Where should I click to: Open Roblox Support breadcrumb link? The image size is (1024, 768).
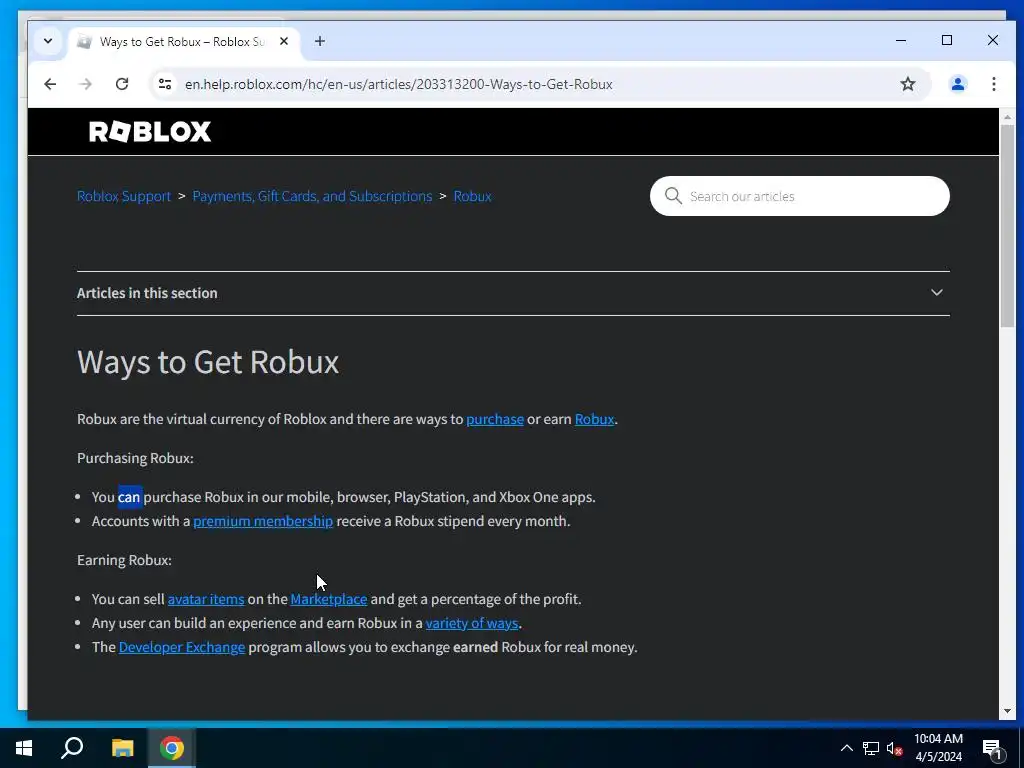click(124, 197)
